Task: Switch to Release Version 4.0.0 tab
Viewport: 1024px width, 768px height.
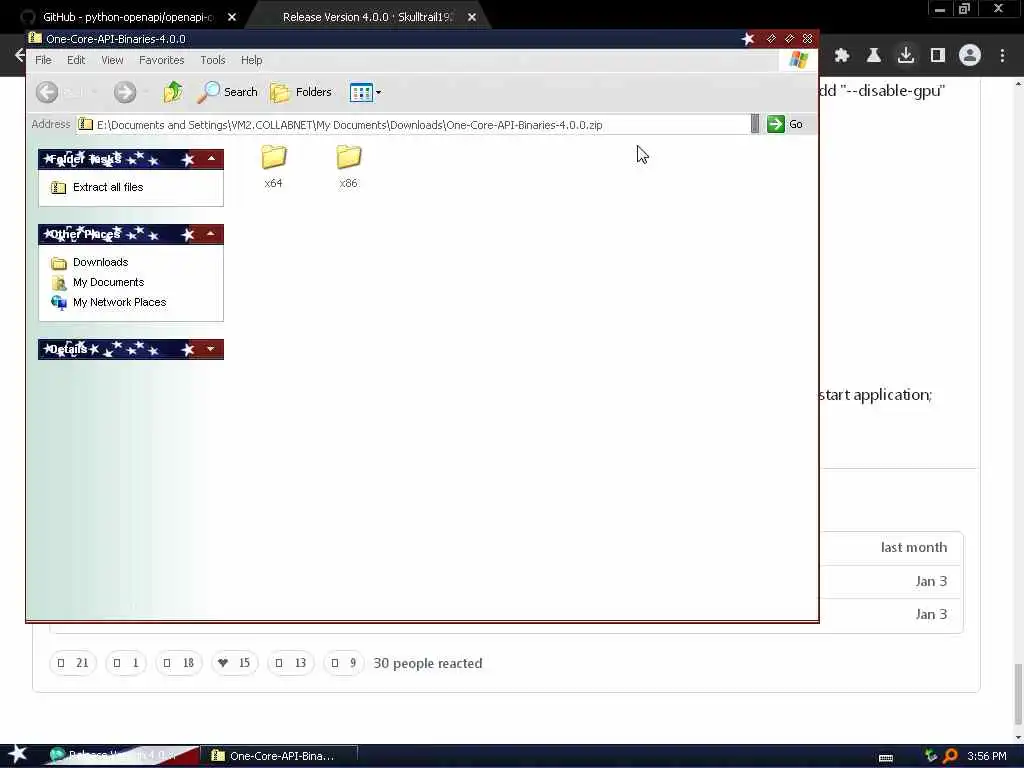Action: point(367,17)
